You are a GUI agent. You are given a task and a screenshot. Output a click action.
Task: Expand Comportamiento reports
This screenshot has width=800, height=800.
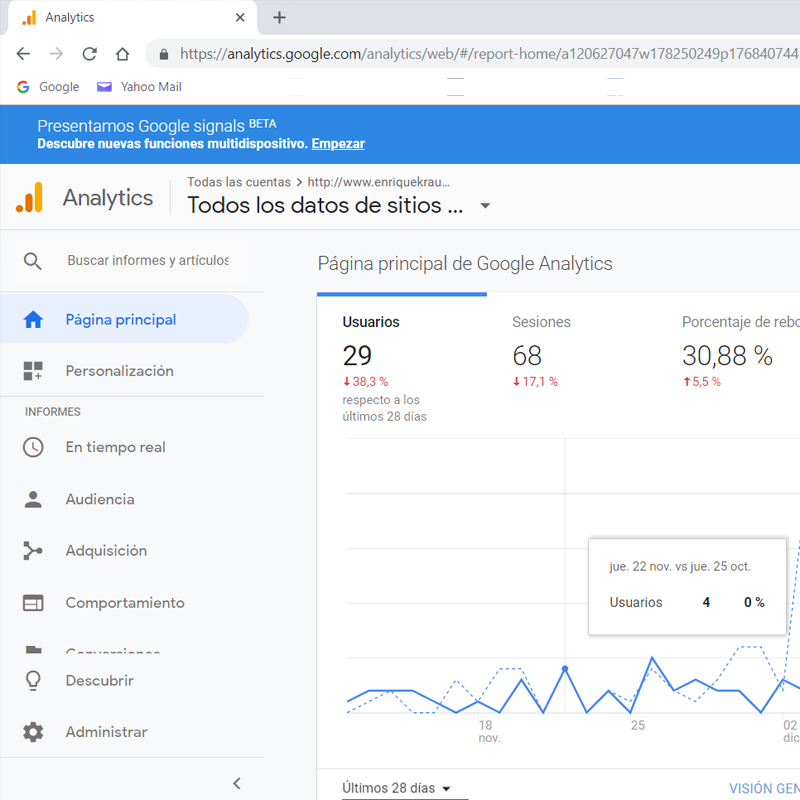point(125,603)
